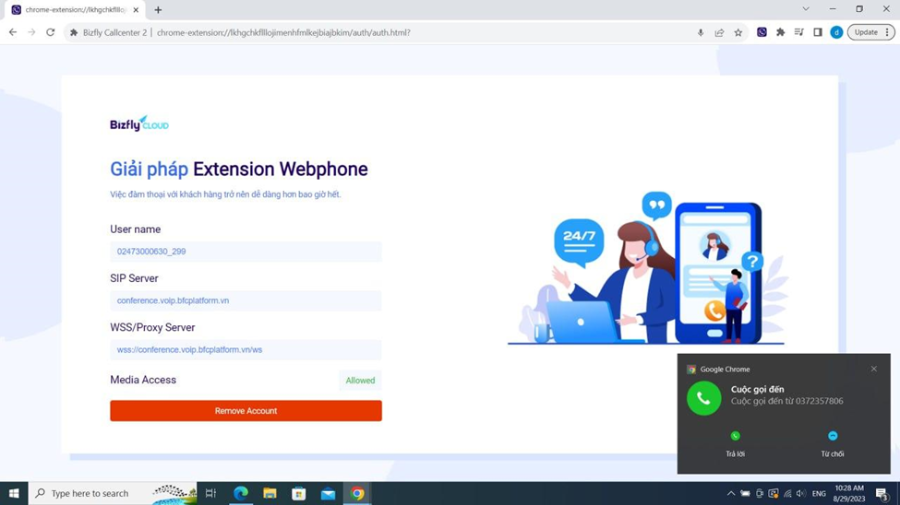This screenshot has height=505, width=900.
Task: Select the chrome-extension tab
Action: 75,10
